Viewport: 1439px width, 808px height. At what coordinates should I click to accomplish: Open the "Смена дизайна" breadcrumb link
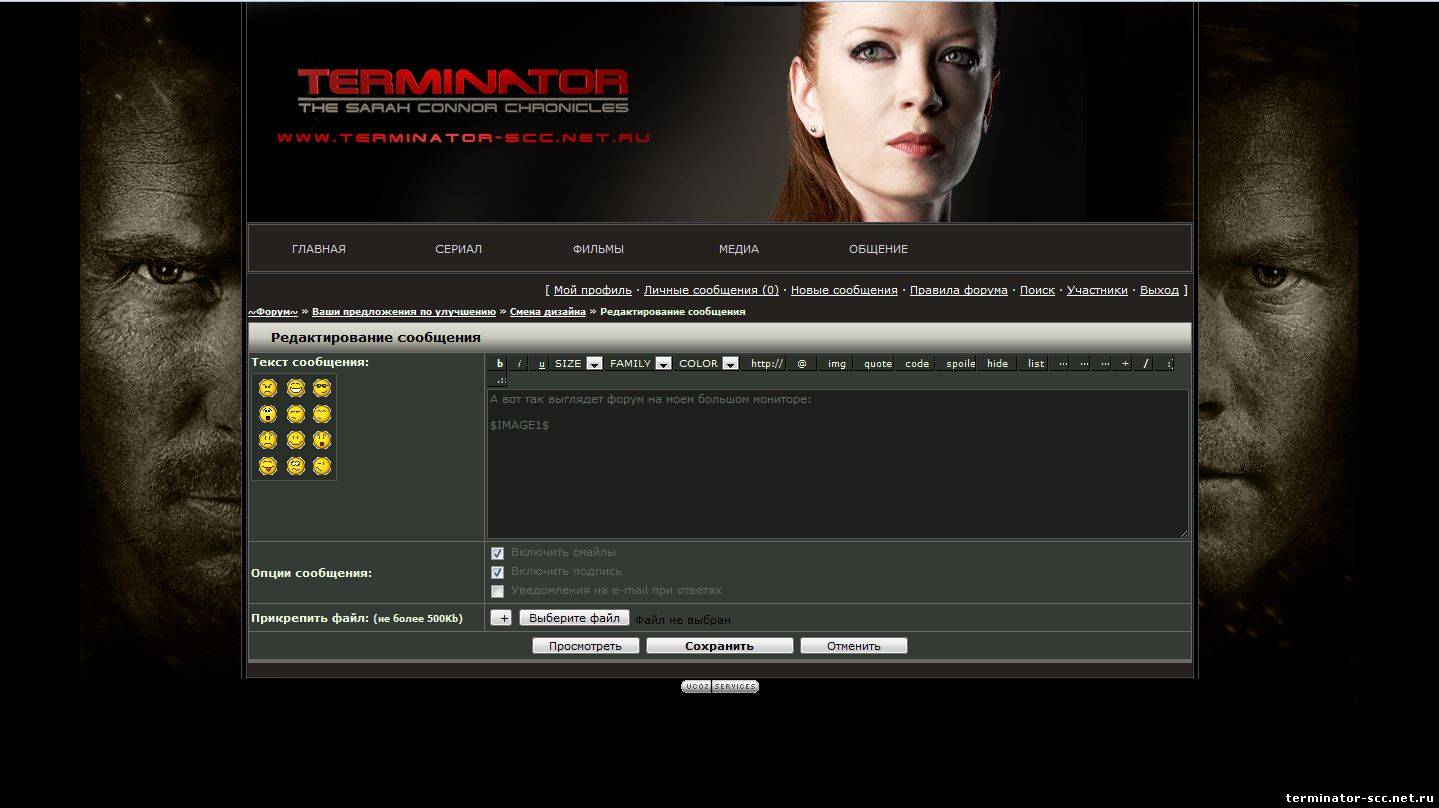tap(548, 312)
